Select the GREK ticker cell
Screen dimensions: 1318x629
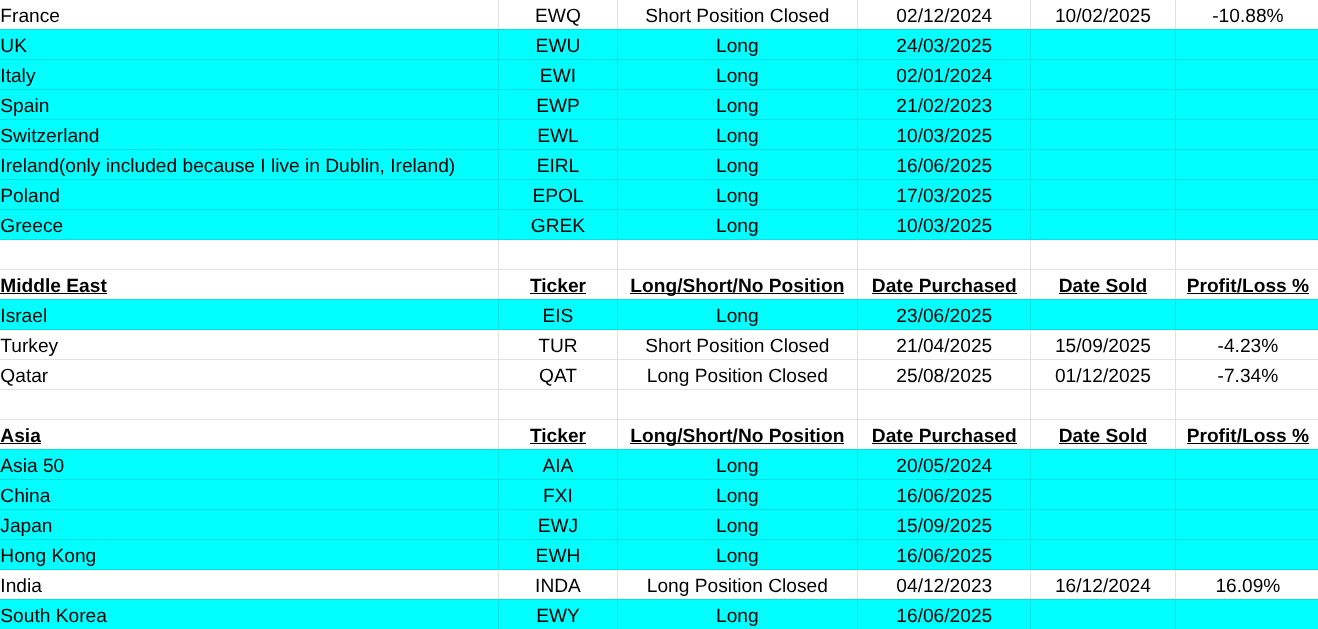[x=557, y=226]
